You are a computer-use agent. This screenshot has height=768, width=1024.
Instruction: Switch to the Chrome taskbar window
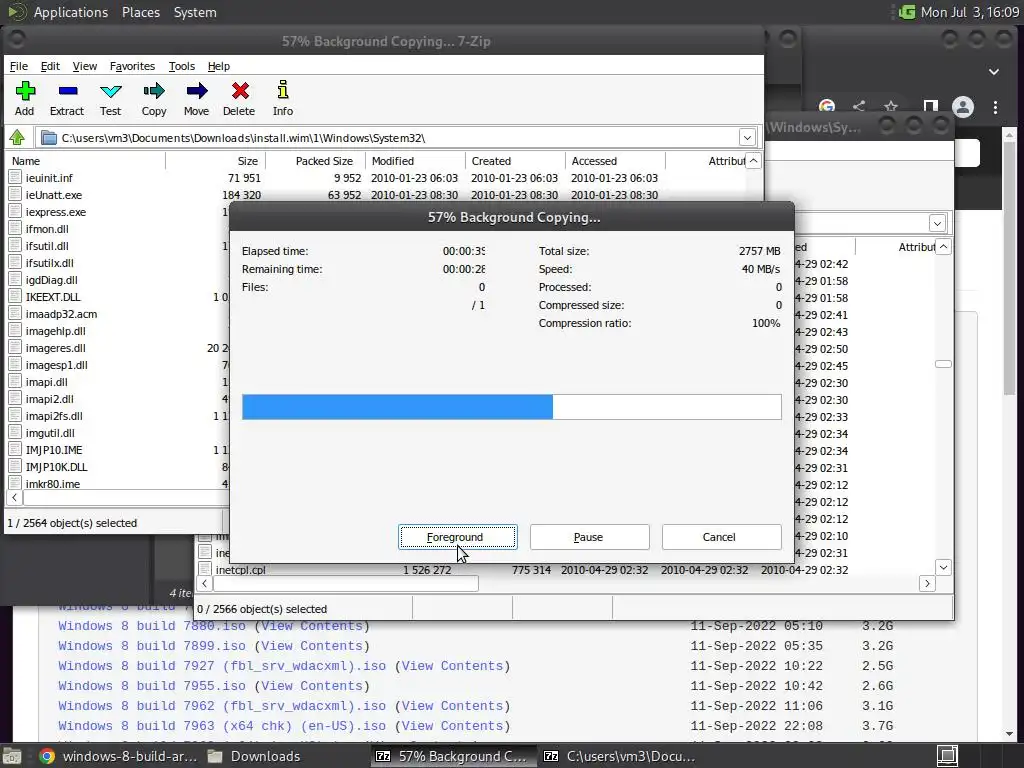(118, 756)
